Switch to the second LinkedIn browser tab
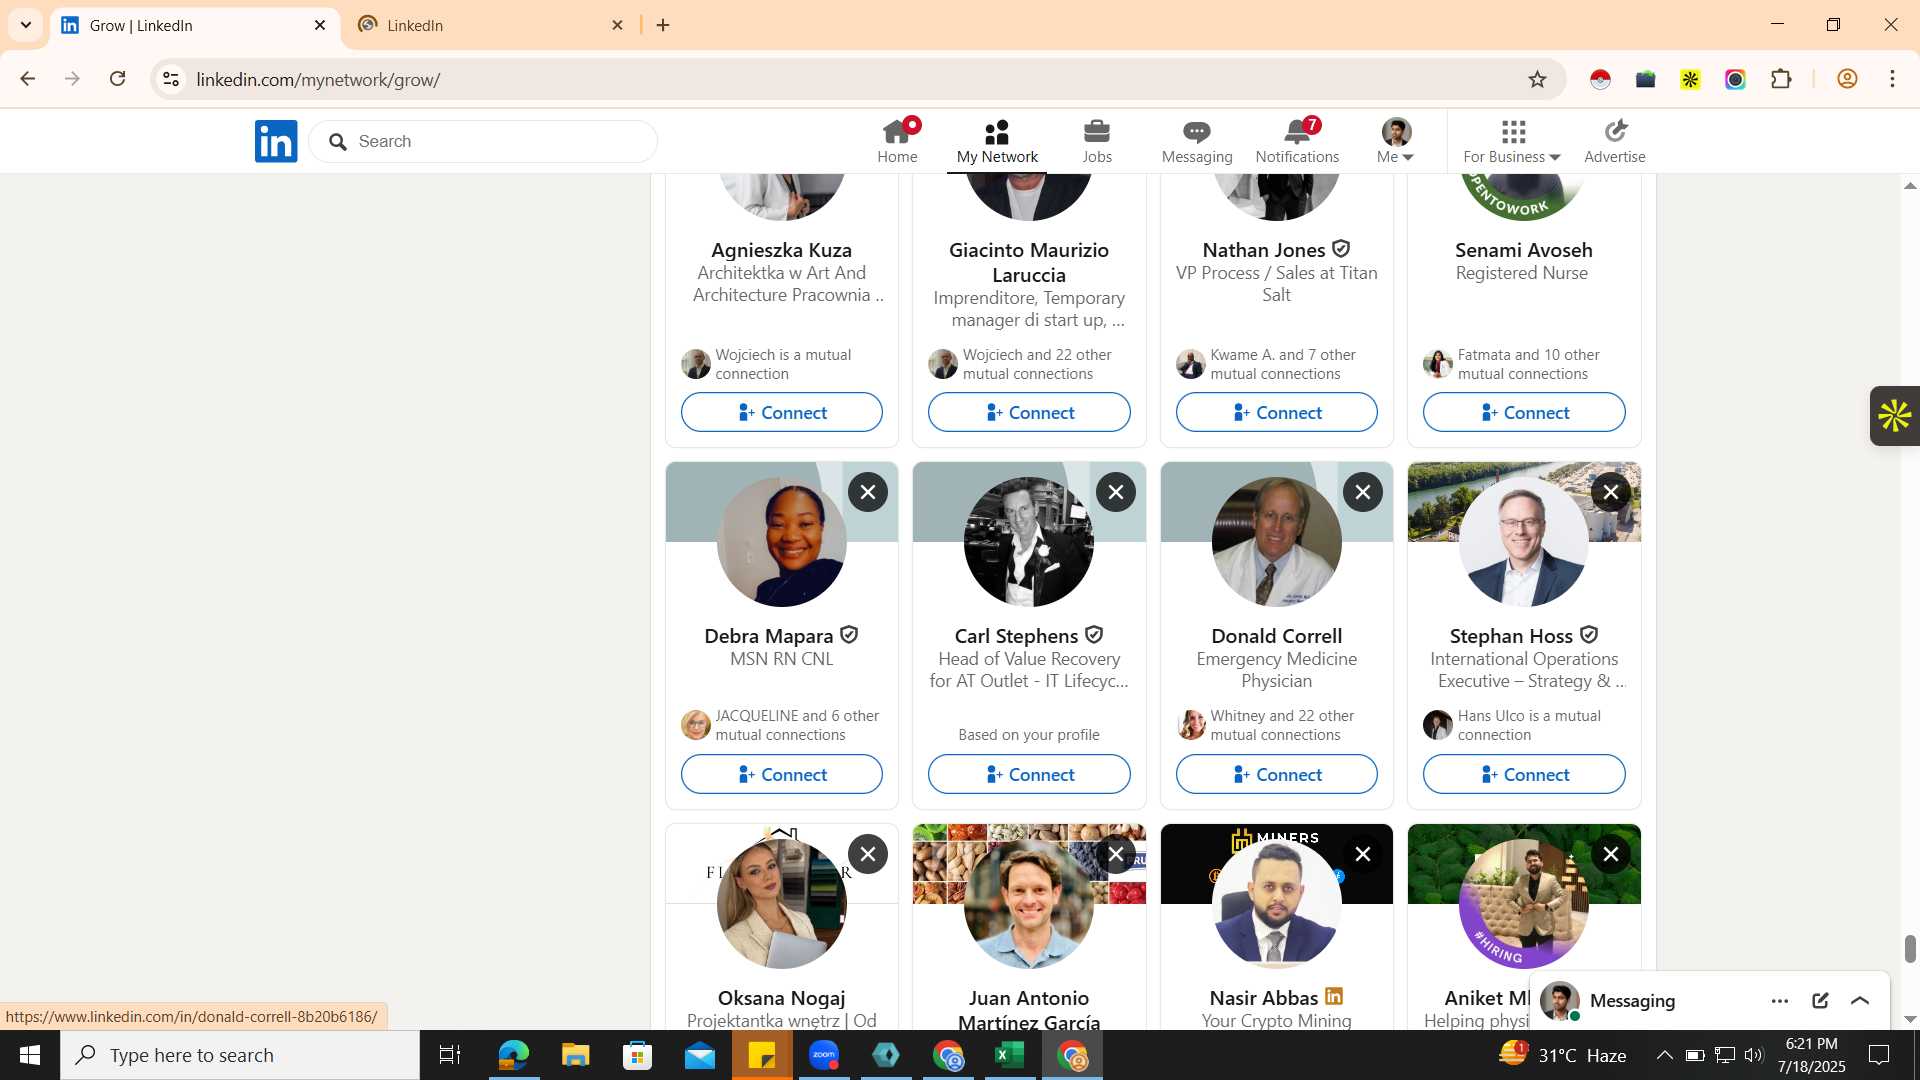This screenshot has width=1920, height=1080. click(x=490, y=25)
